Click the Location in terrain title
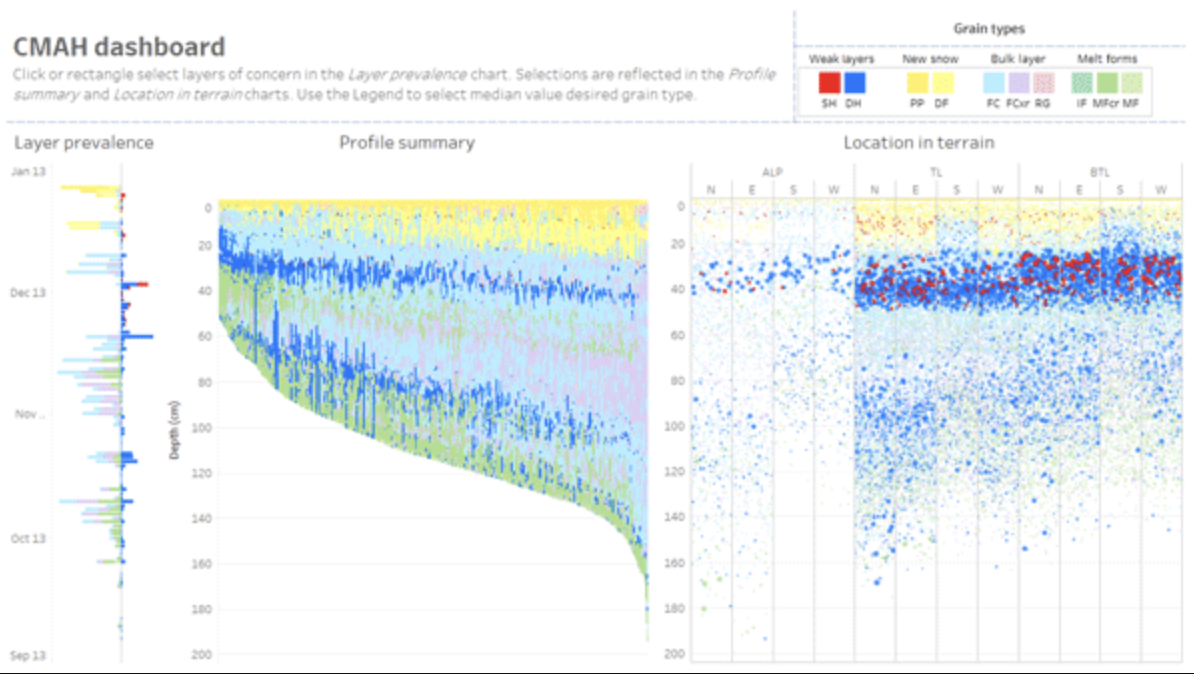Image resolution: width=1194 pixels, height=674 pixels. click(x=919, y=143)
